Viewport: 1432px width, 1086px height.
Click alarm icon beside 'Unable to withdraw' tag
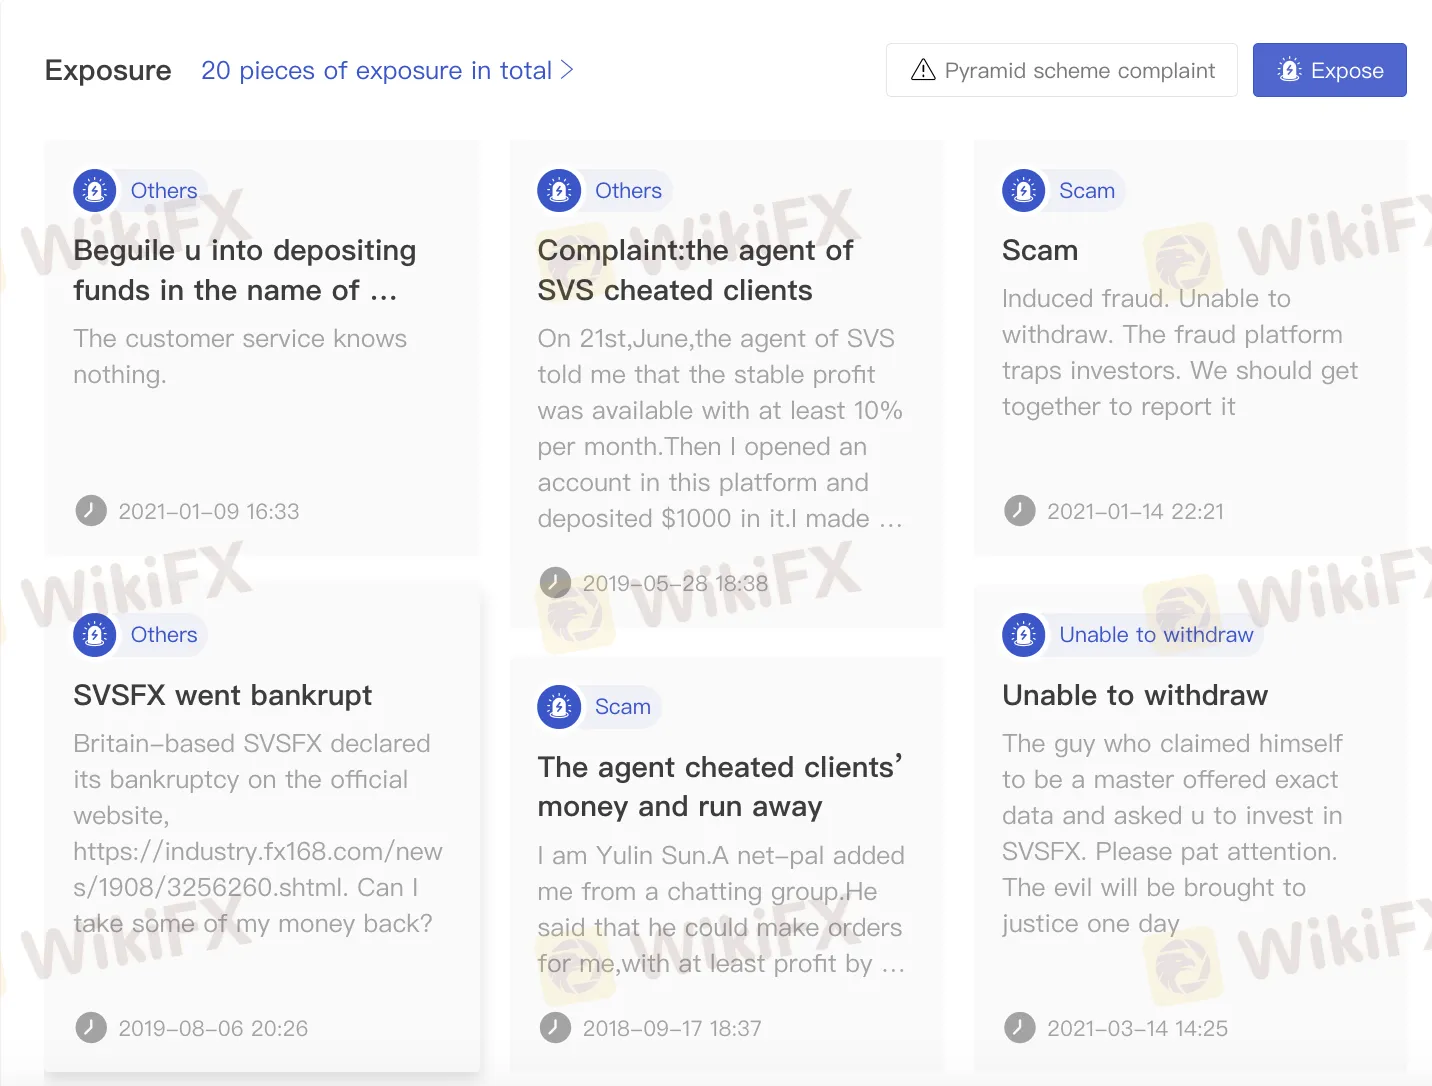coord(1024,635)
